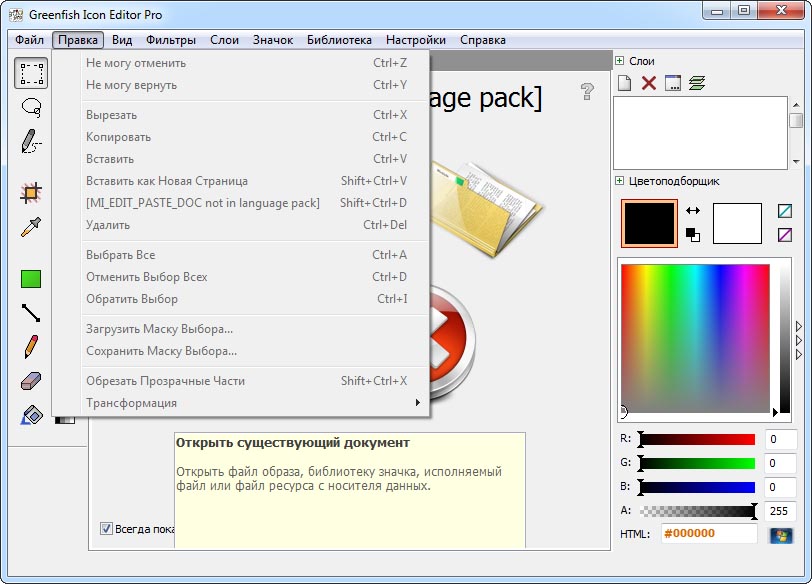Collapse the Цветоподборщик panel
The height and width of the screenshot is (584, 812).
point(620,181)
